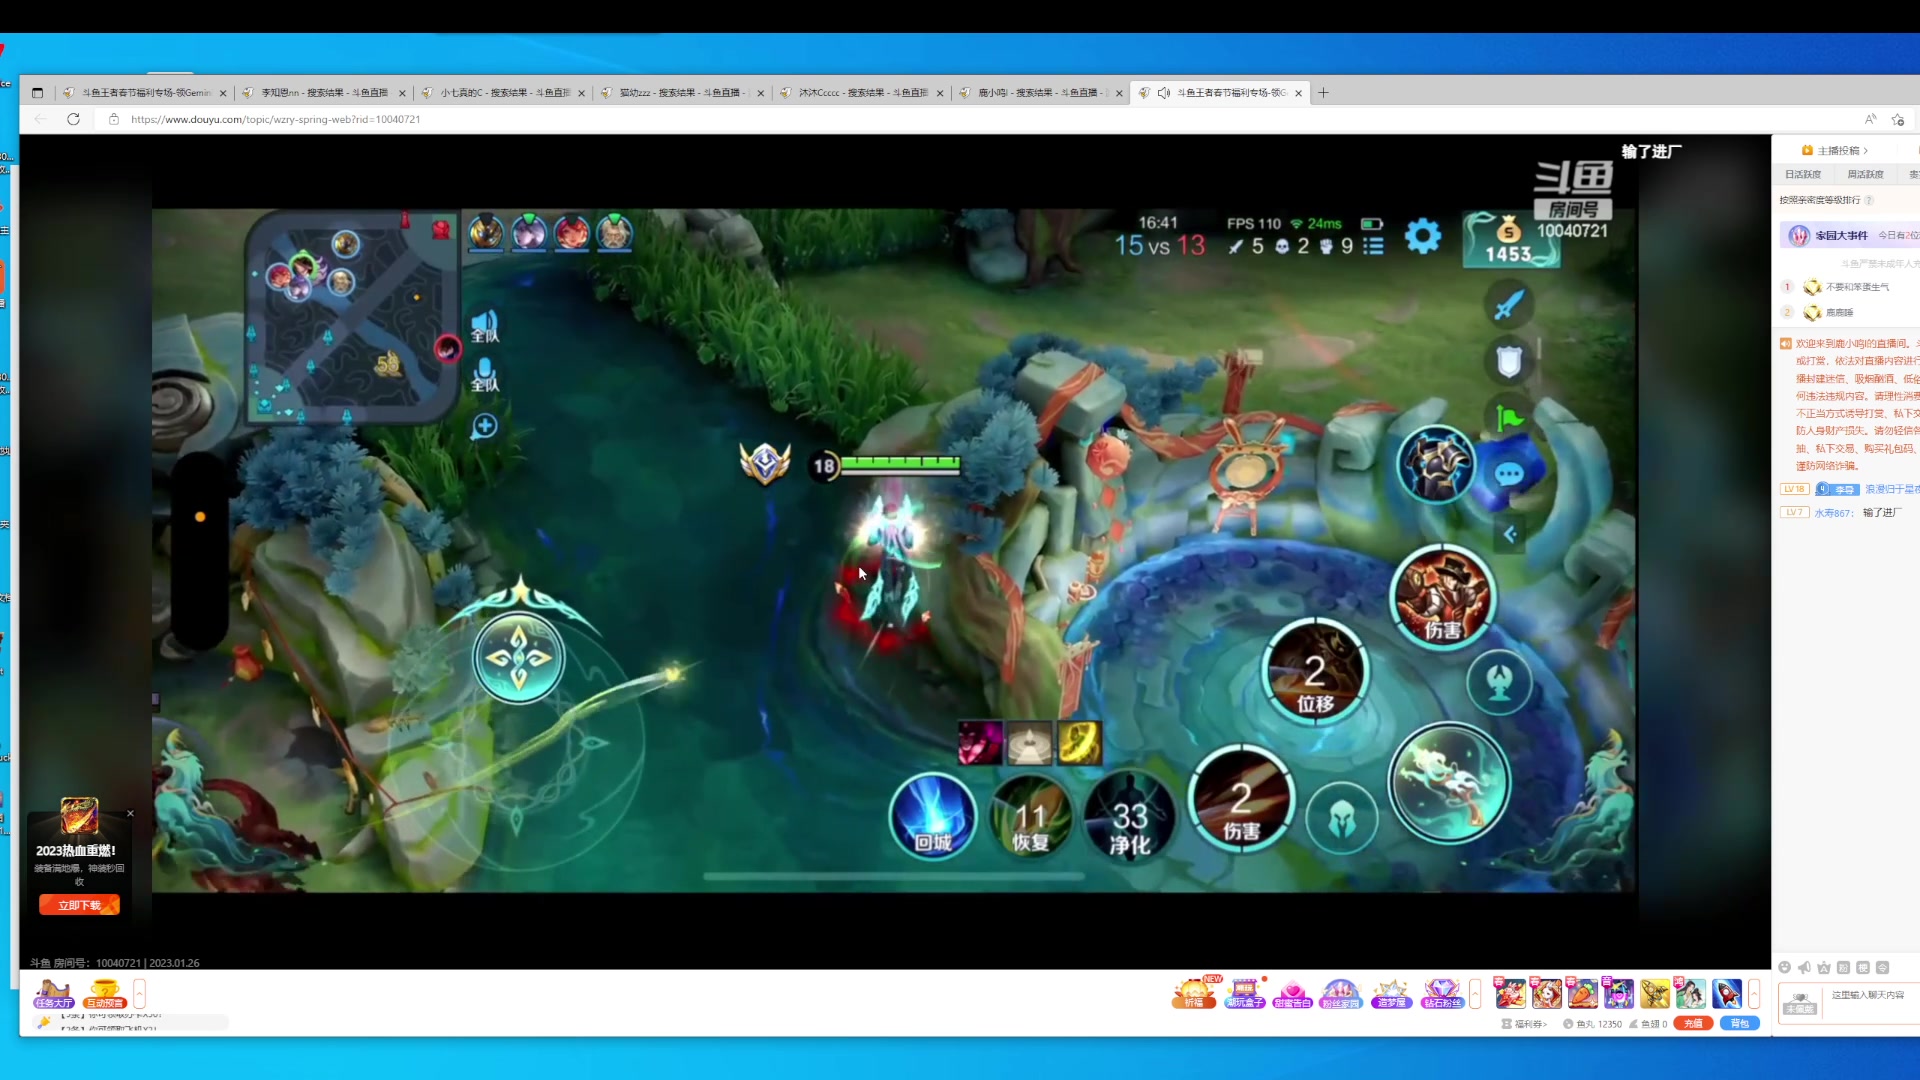The image size is (1920, 1080).
Task: Open the 造梦屋 activity icon
Action: (1391, 993)
